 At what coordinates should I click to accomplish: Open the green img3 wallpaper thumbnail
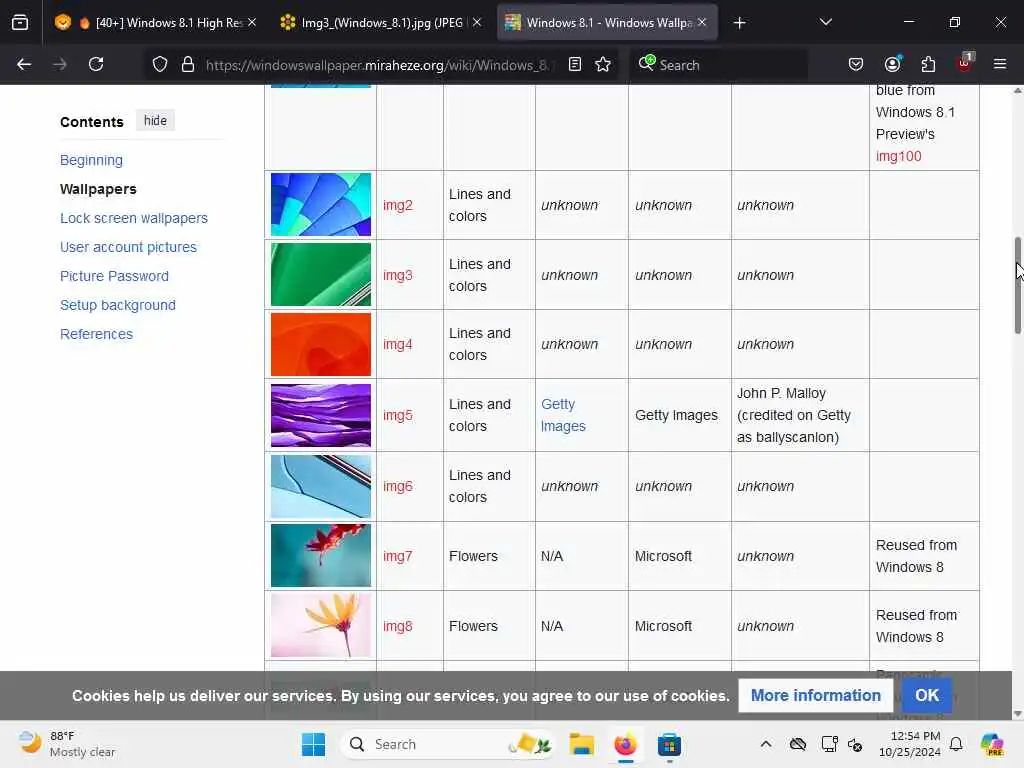(x=321, y=274)
